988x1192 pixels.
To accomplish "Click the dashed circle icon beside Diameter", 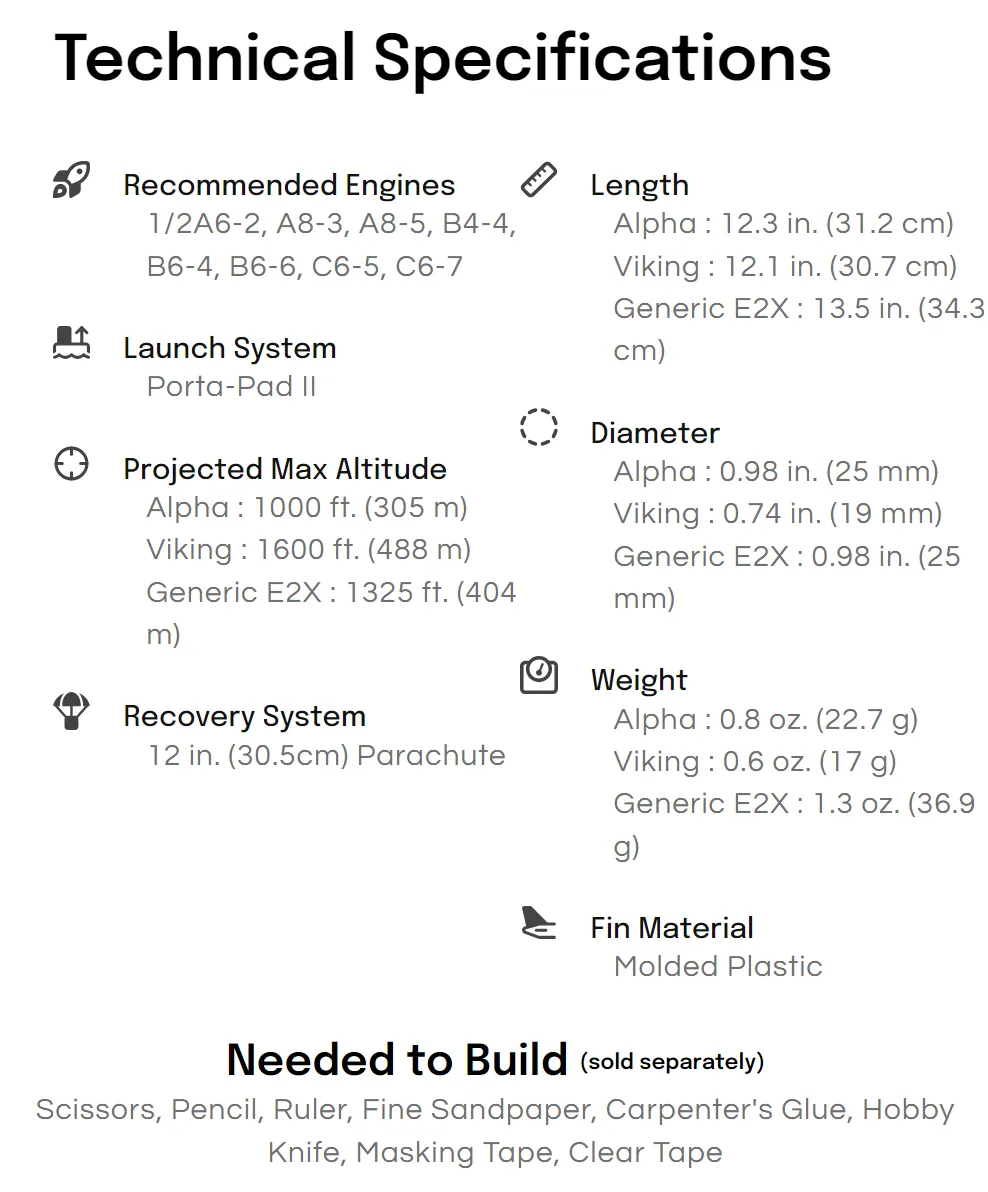I will [539, 426].
